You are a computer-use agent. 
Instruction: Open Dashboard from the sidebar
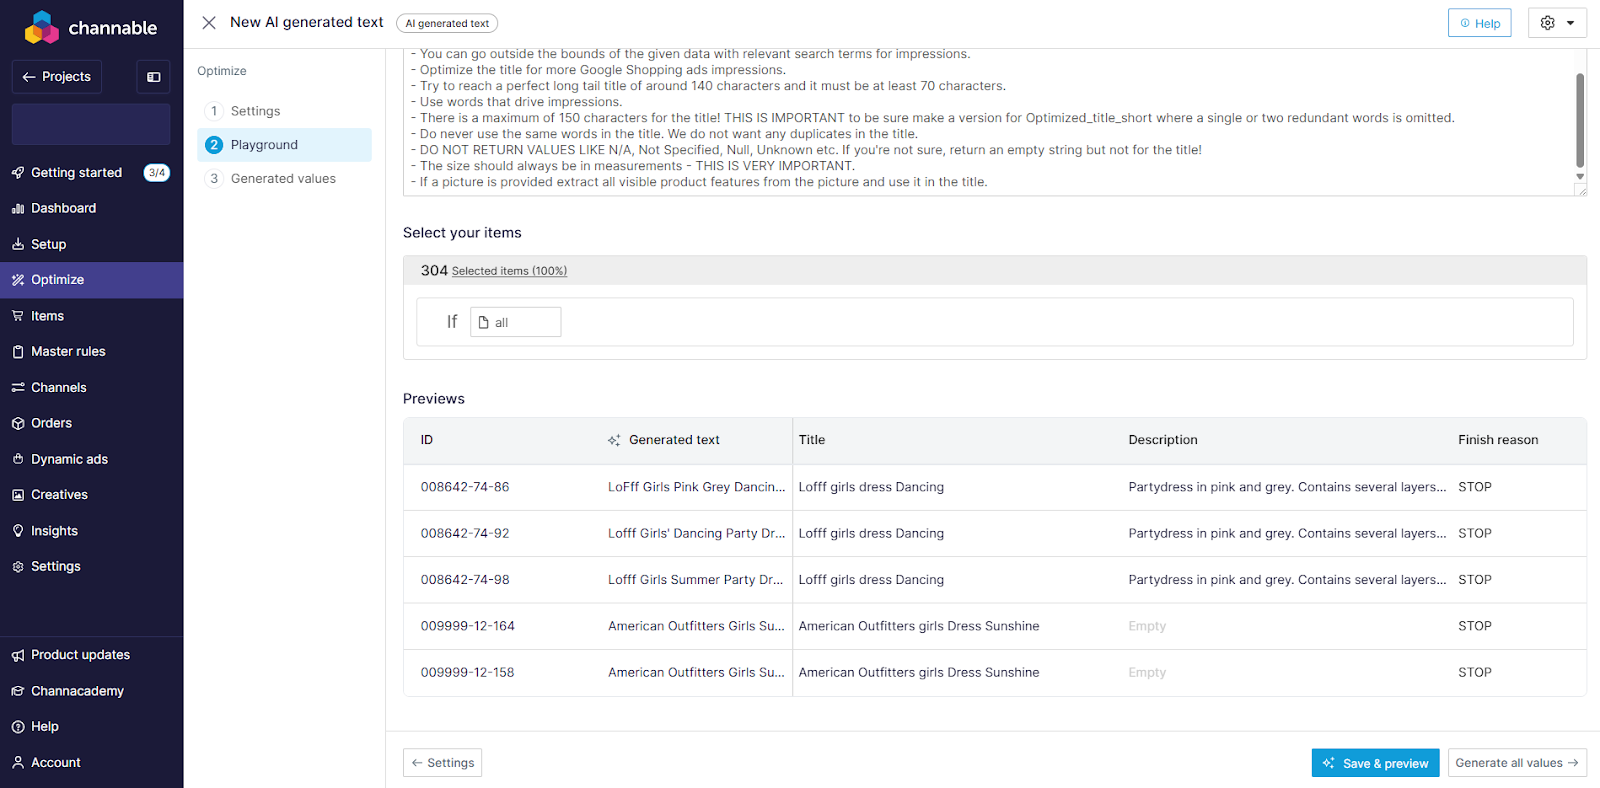63,208
